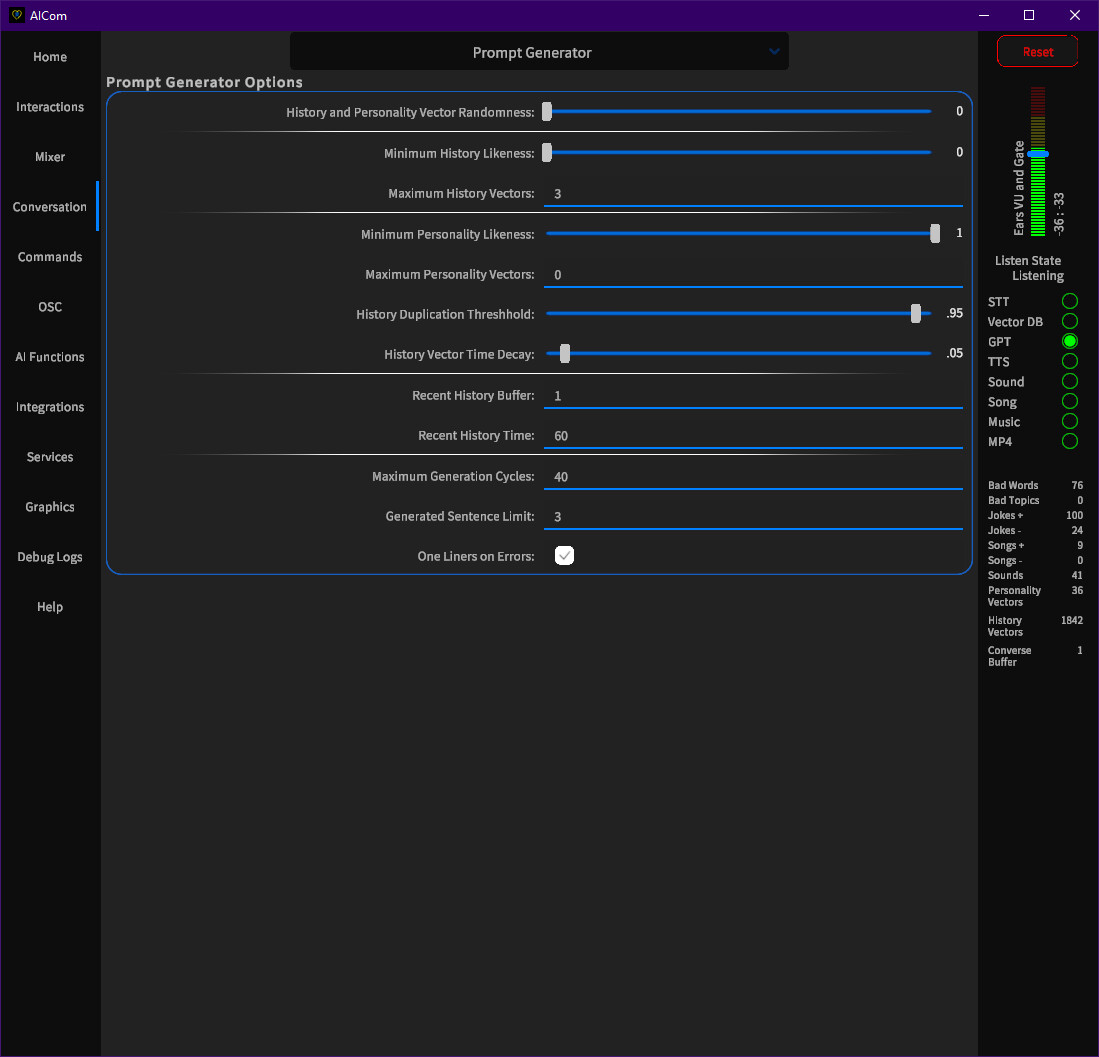The width and height of the screenshot is (1099, 1057).
Task: Open the Mixer section in sidebar
Action: (x=49, y=157)
